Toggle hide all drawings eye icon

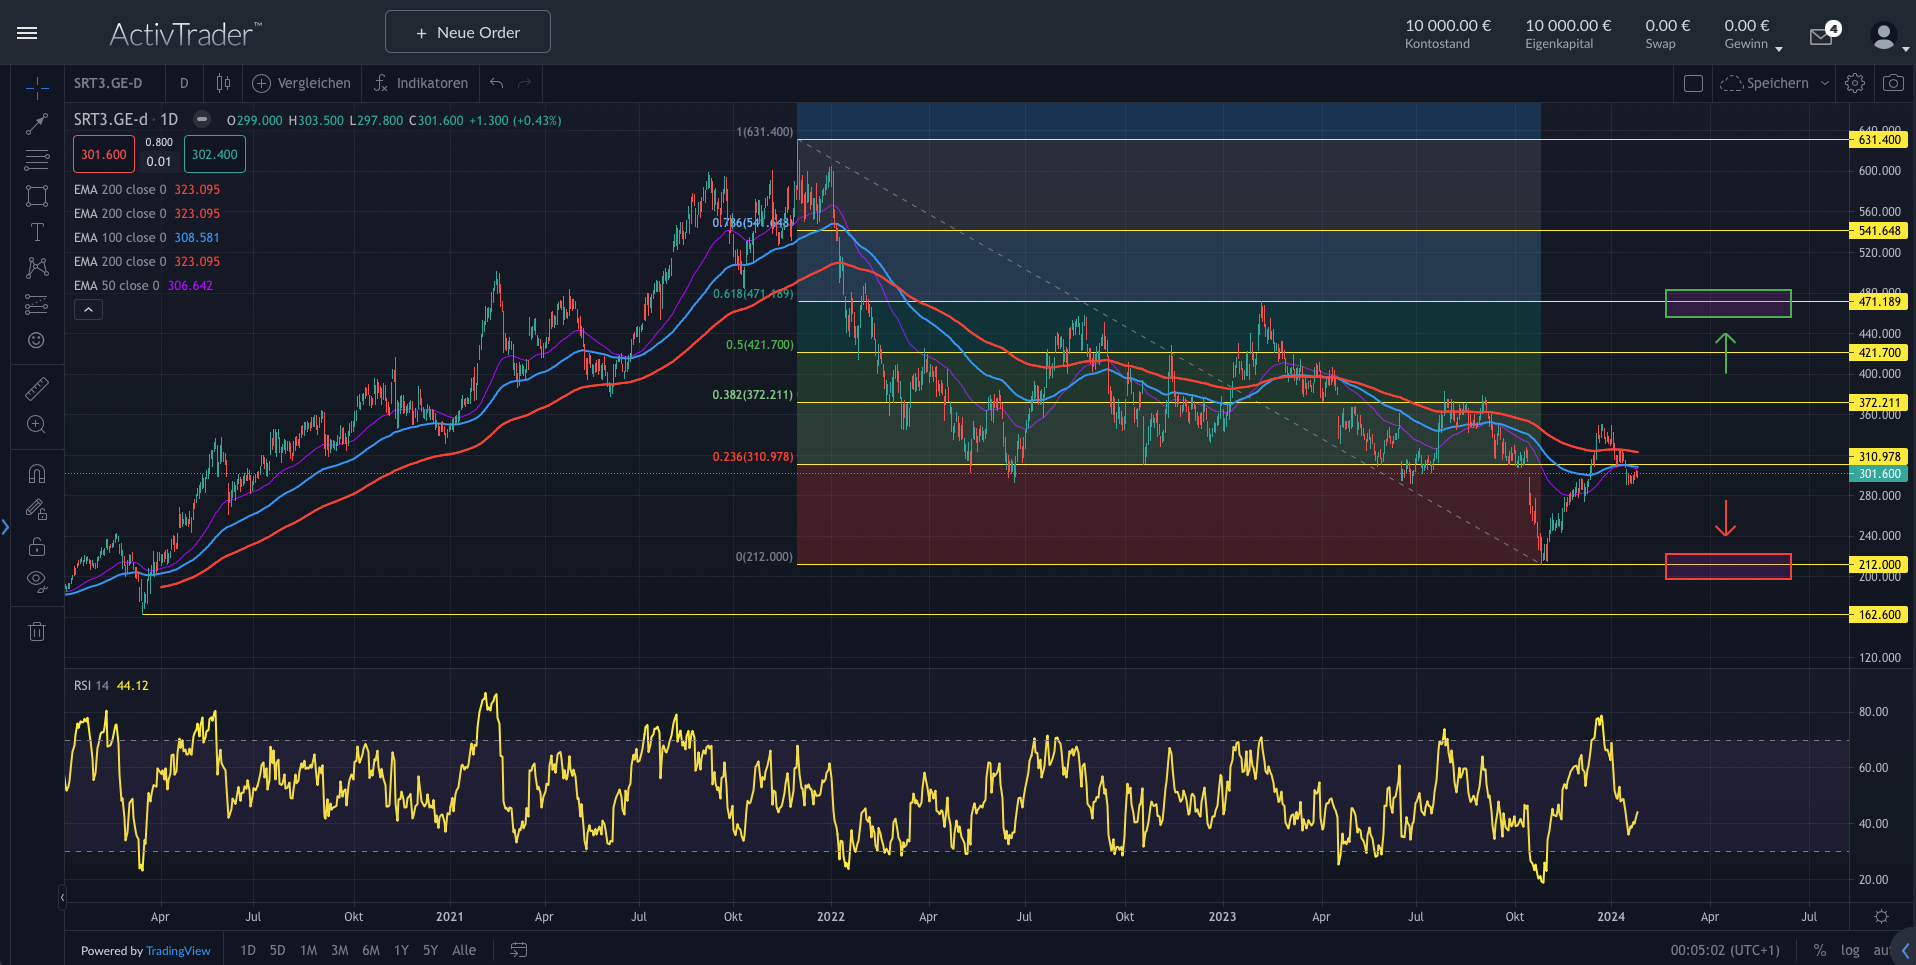point(37,581)
